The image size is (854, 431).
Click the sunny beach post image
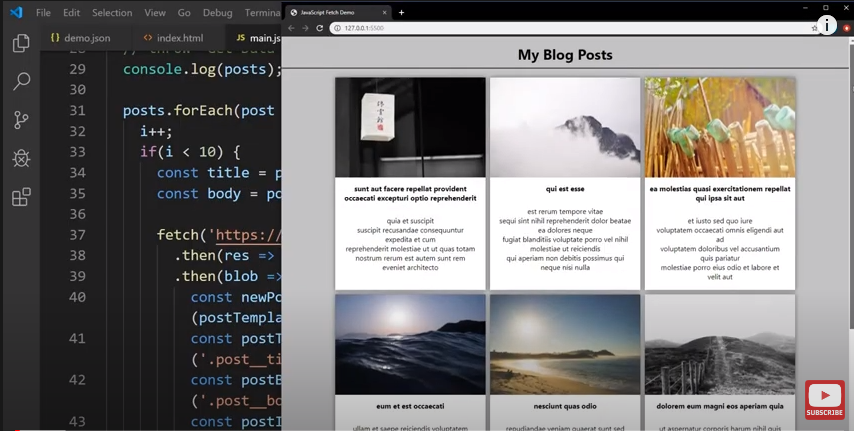click(x=565, y=344)
